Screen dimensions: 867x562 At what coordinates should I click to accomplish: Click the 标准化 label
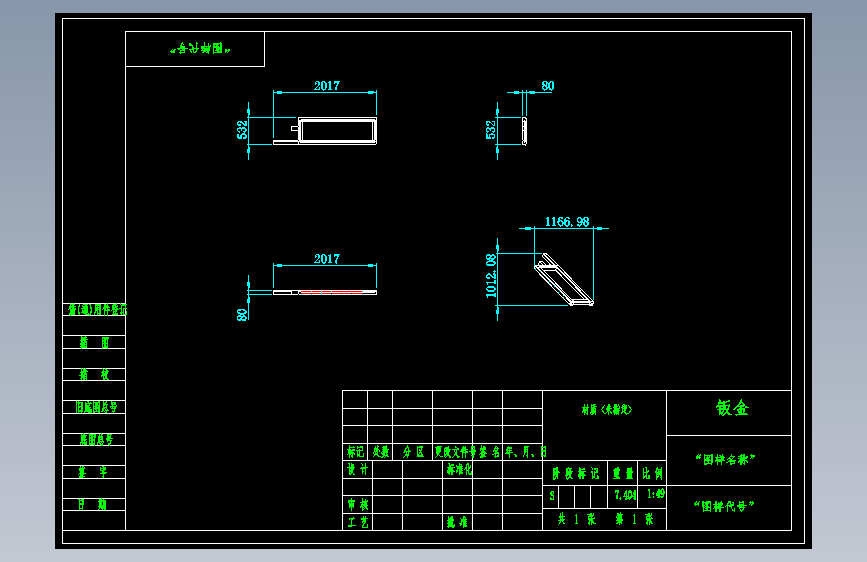[x=459, y=470]
